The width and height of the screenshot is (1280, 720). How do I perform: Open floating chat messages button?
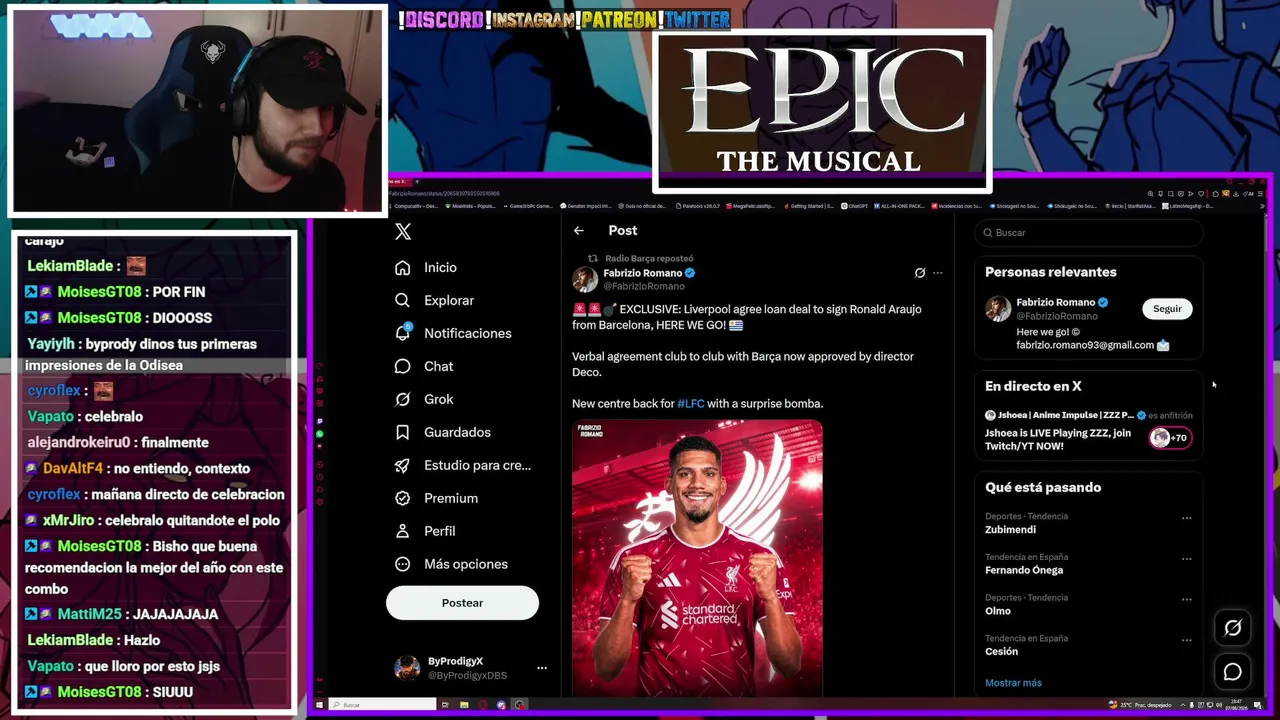pos(1233,672)
